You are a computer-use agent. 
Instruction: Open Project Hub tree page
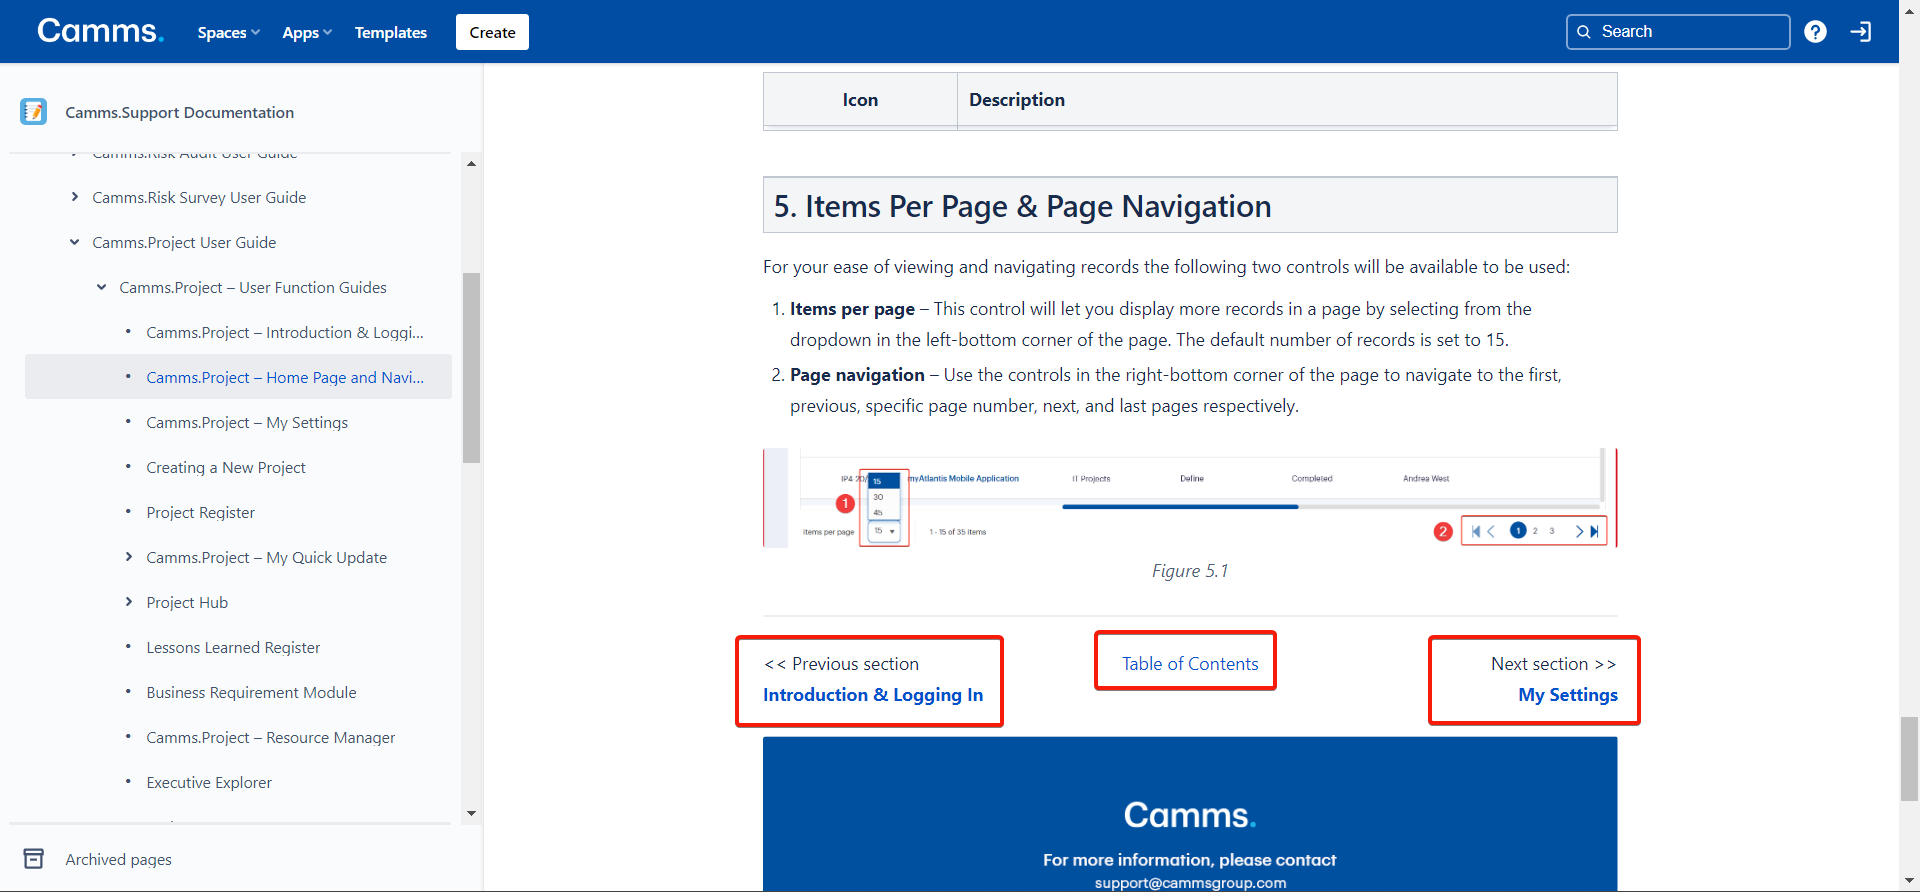pos(187,602)
